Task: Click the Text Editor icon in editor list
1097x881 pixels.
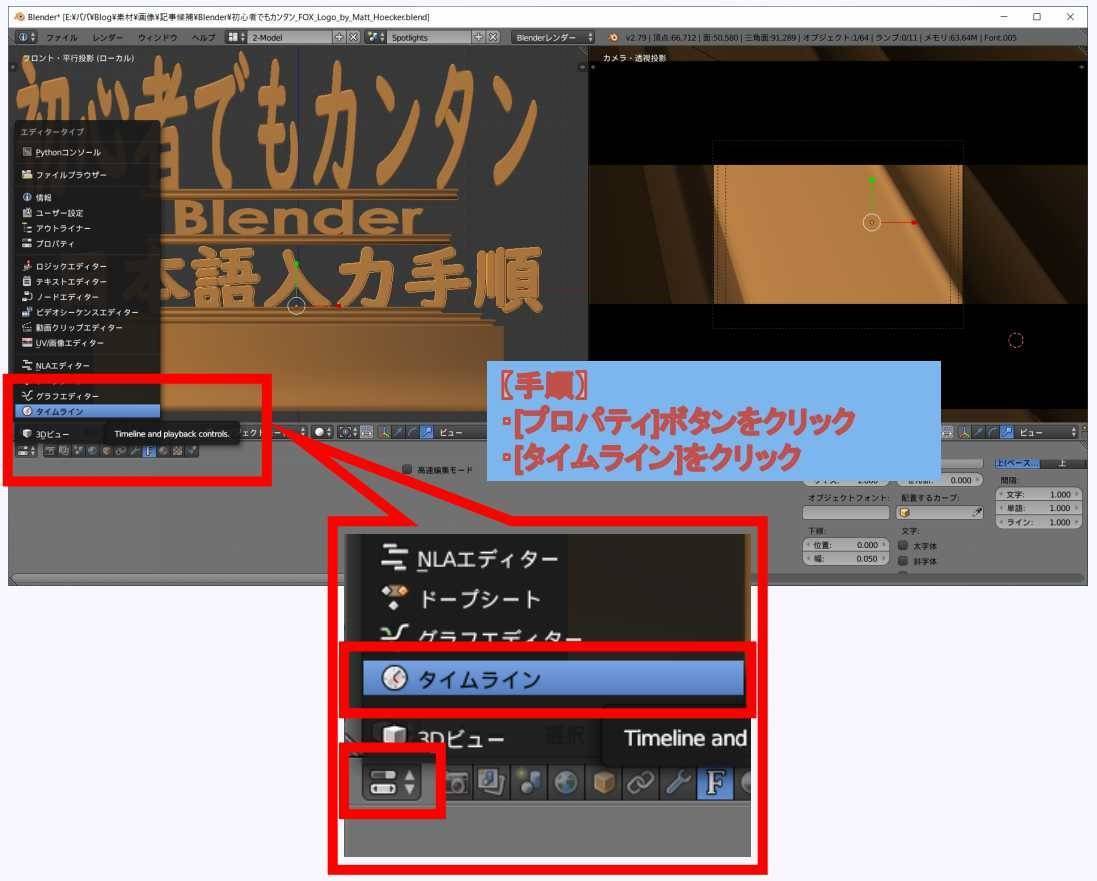Action: (x=27, y=281)
